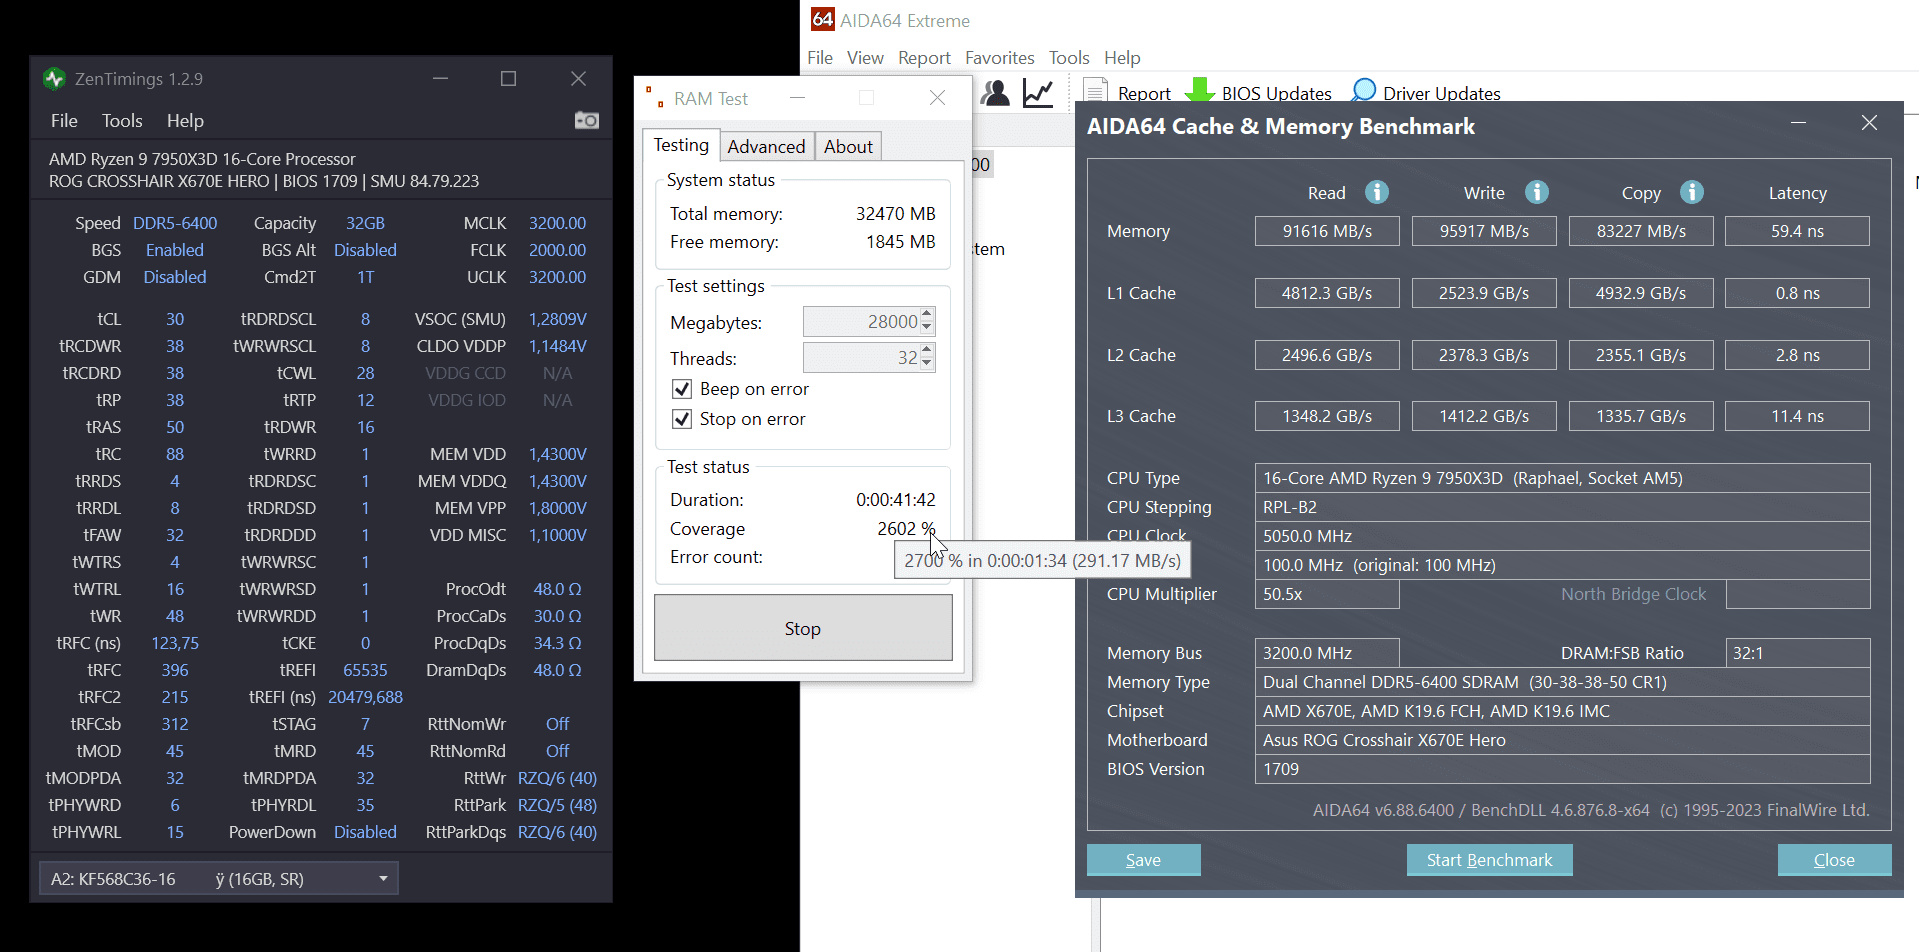
Task: Click the Threads input field
Action: [862, 358]
